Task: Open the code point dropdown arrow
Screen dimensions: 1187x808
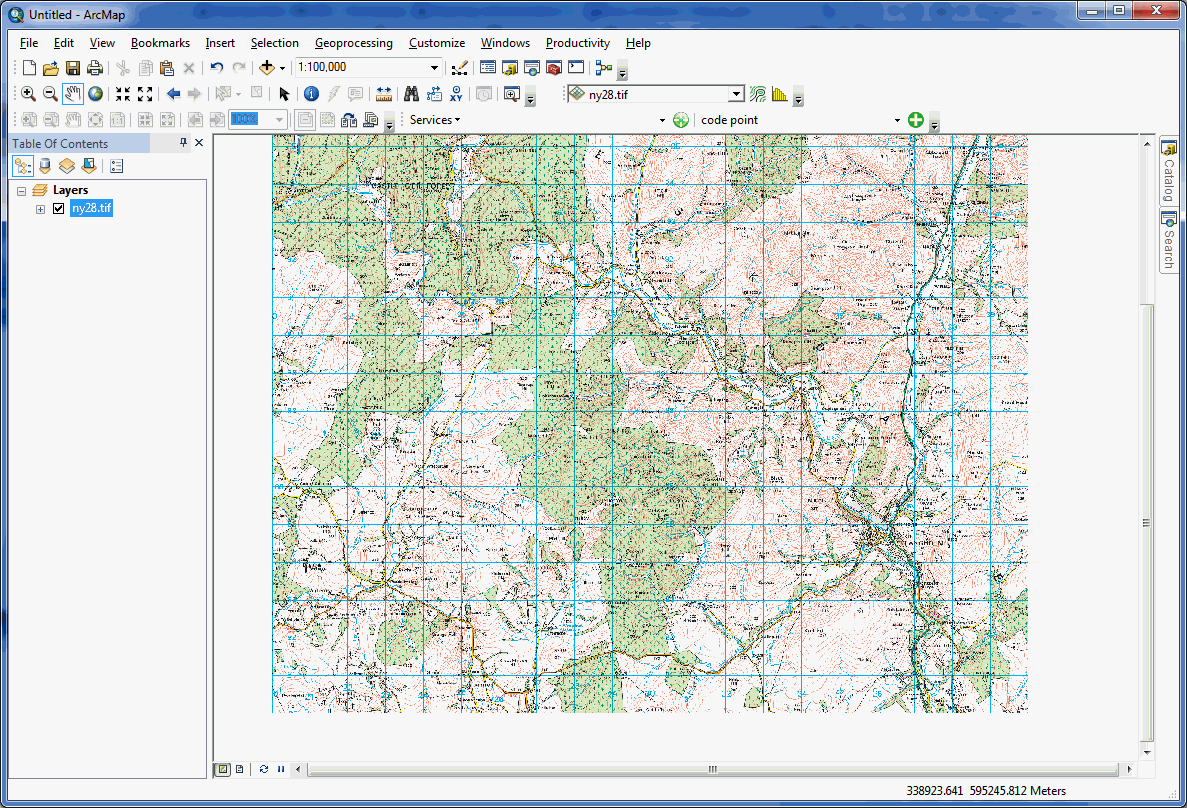Action: point(897,120)
